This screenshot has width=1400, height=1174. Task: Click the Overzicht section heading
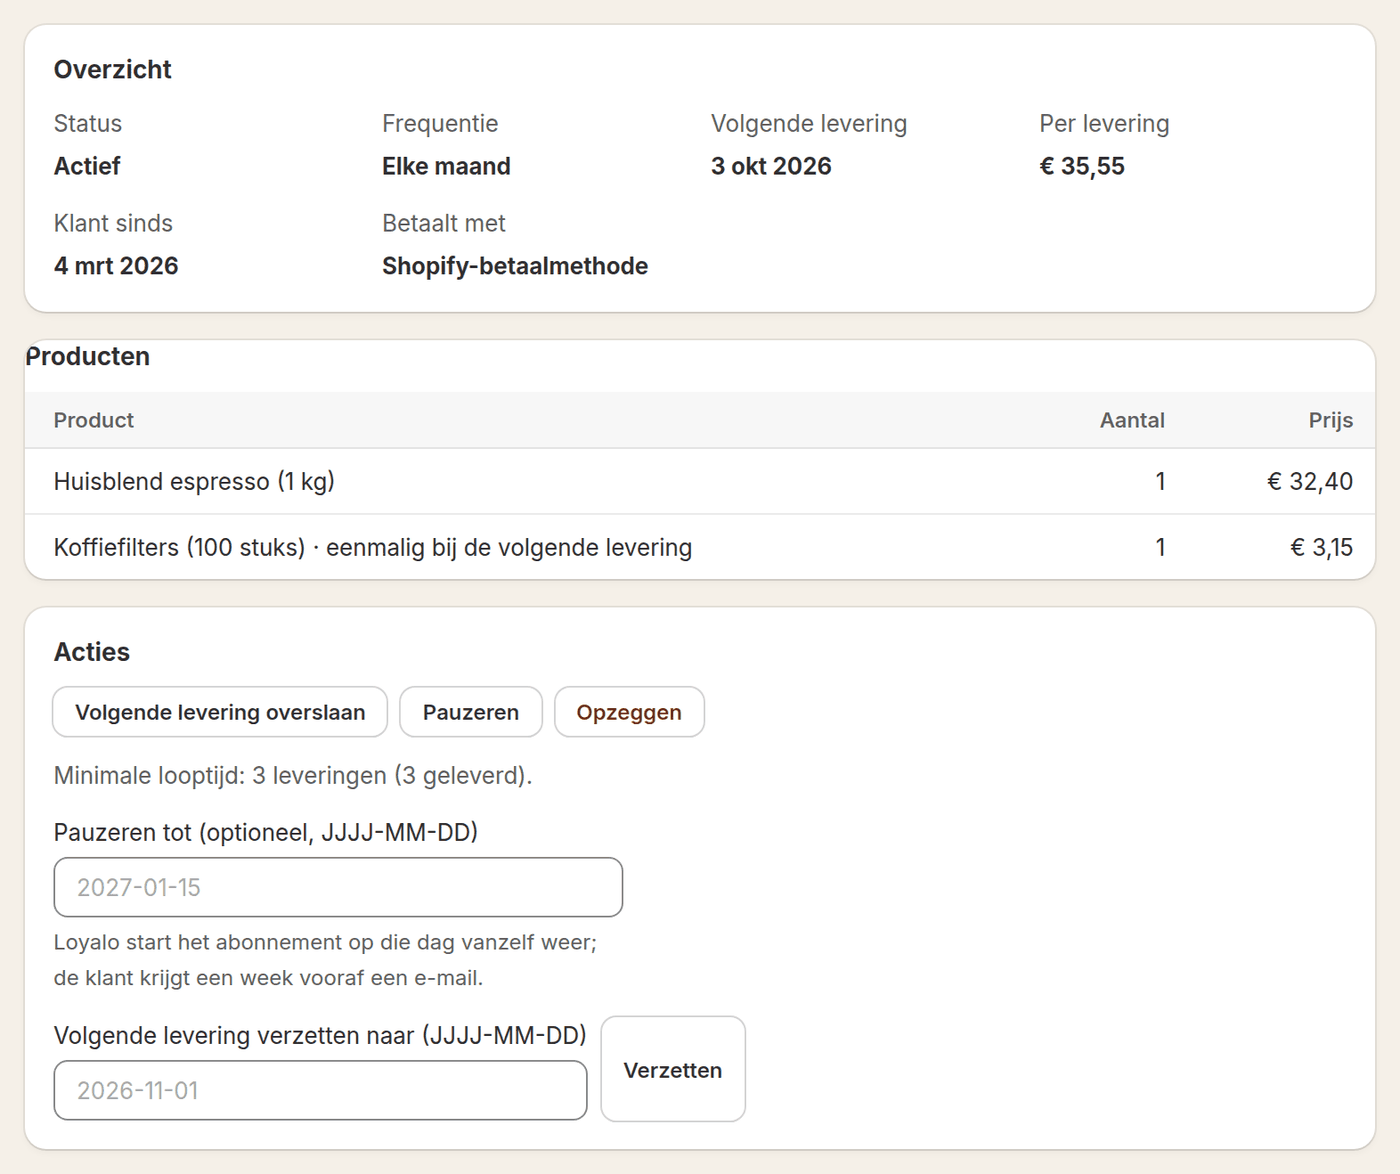pyautogui.click(x=113, y=69)
